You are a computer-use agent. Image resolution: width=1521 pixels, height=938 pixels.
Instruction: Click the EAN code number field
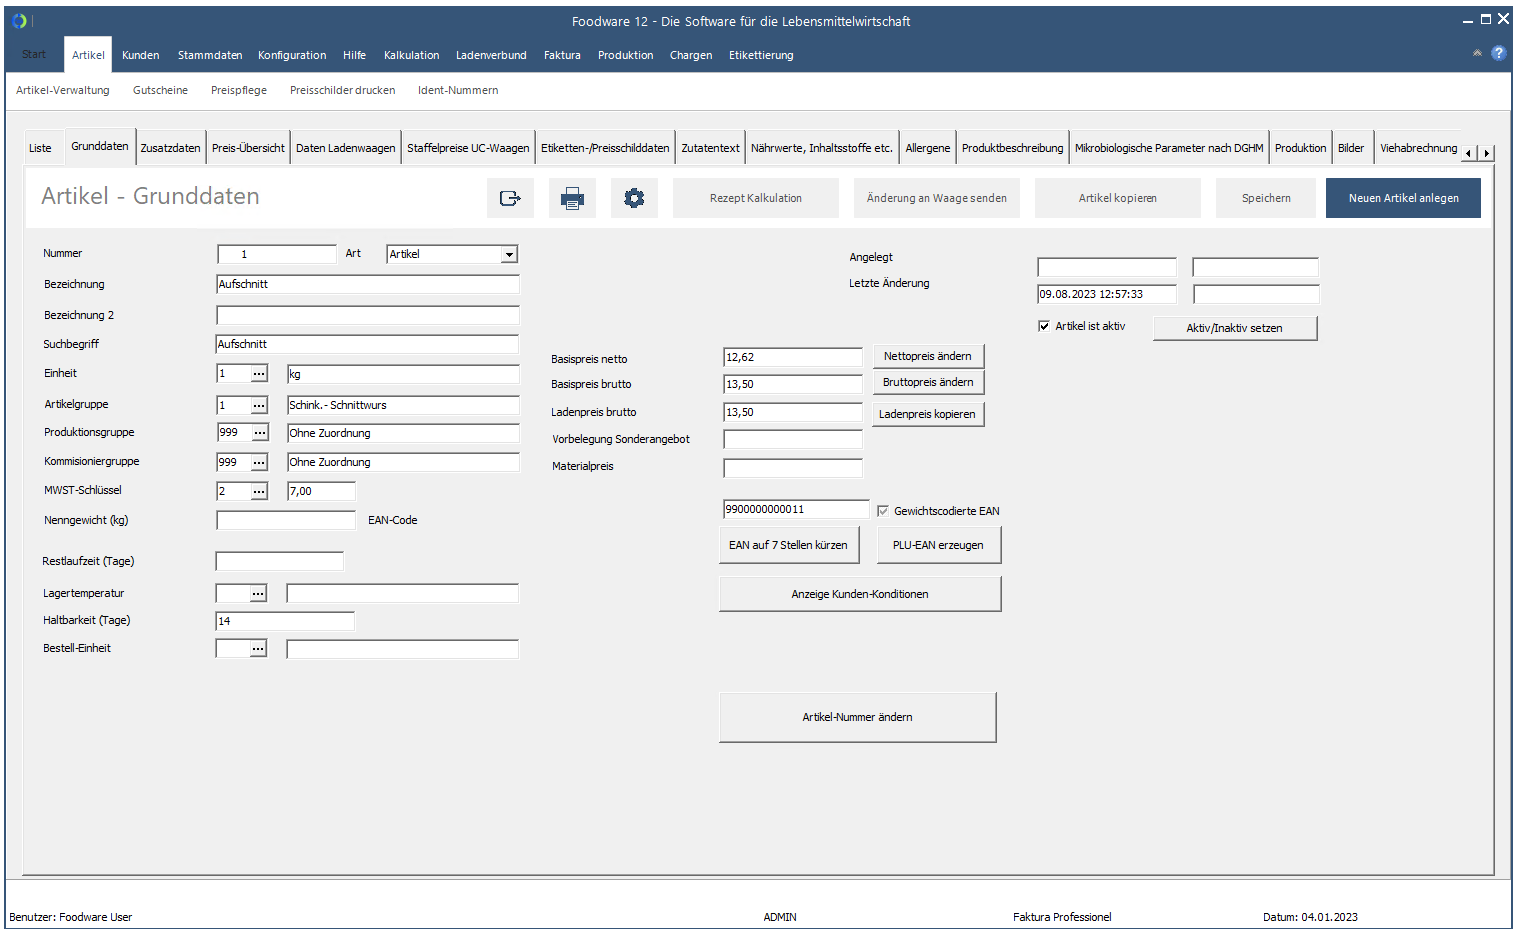796,509
